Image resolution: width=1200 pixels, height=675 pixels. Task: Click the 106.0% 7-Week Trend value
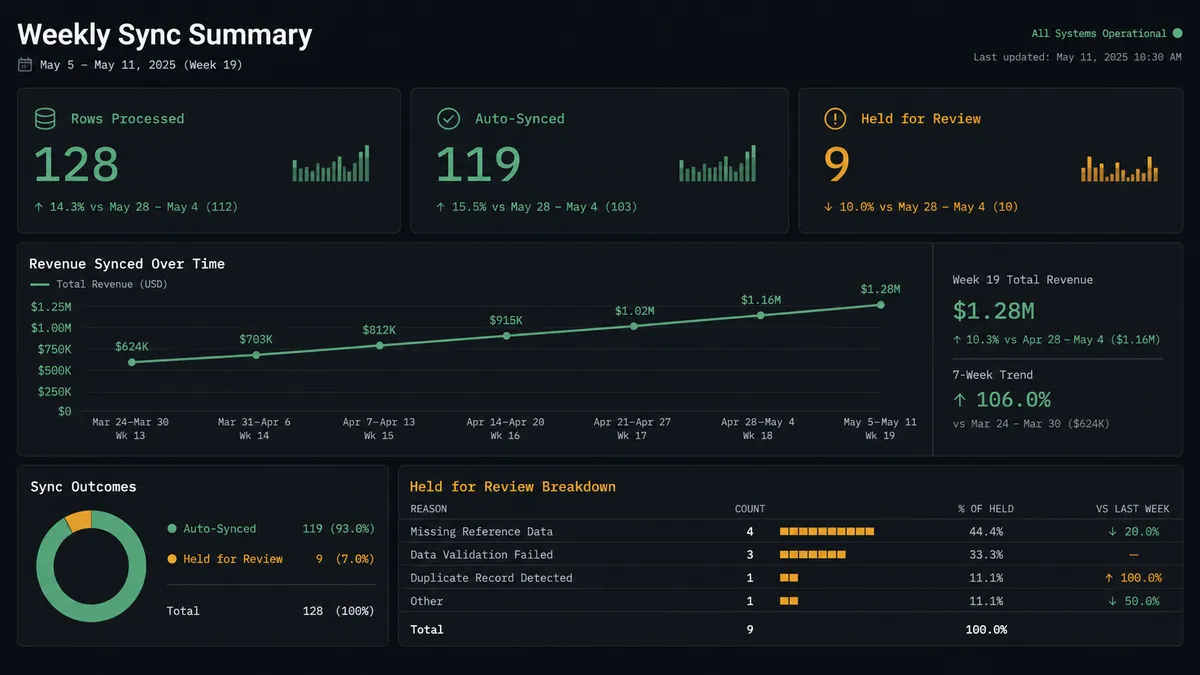tap(1001, 400)
